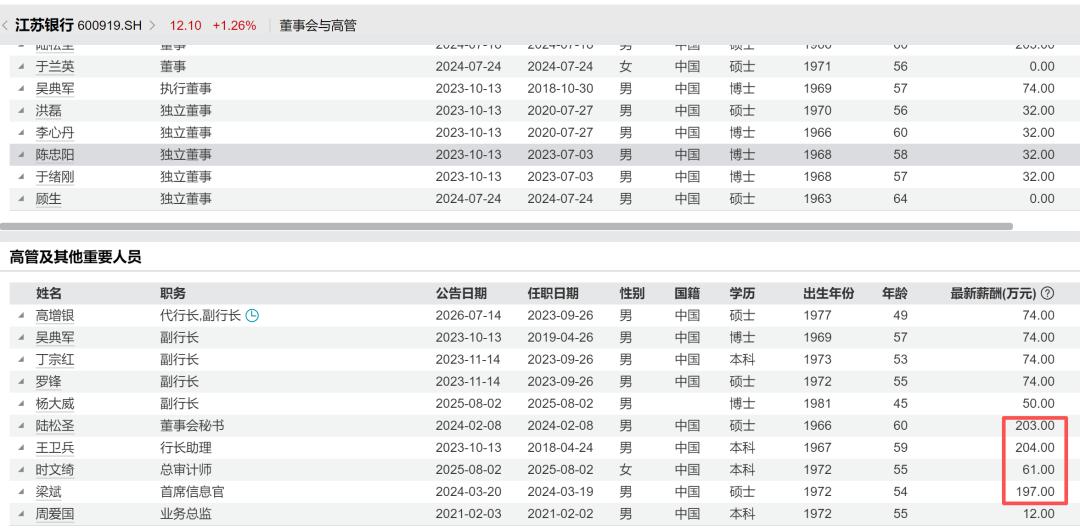Open 周爱国's profile link
Screen dimensions: 1080x530
[55, 514]
